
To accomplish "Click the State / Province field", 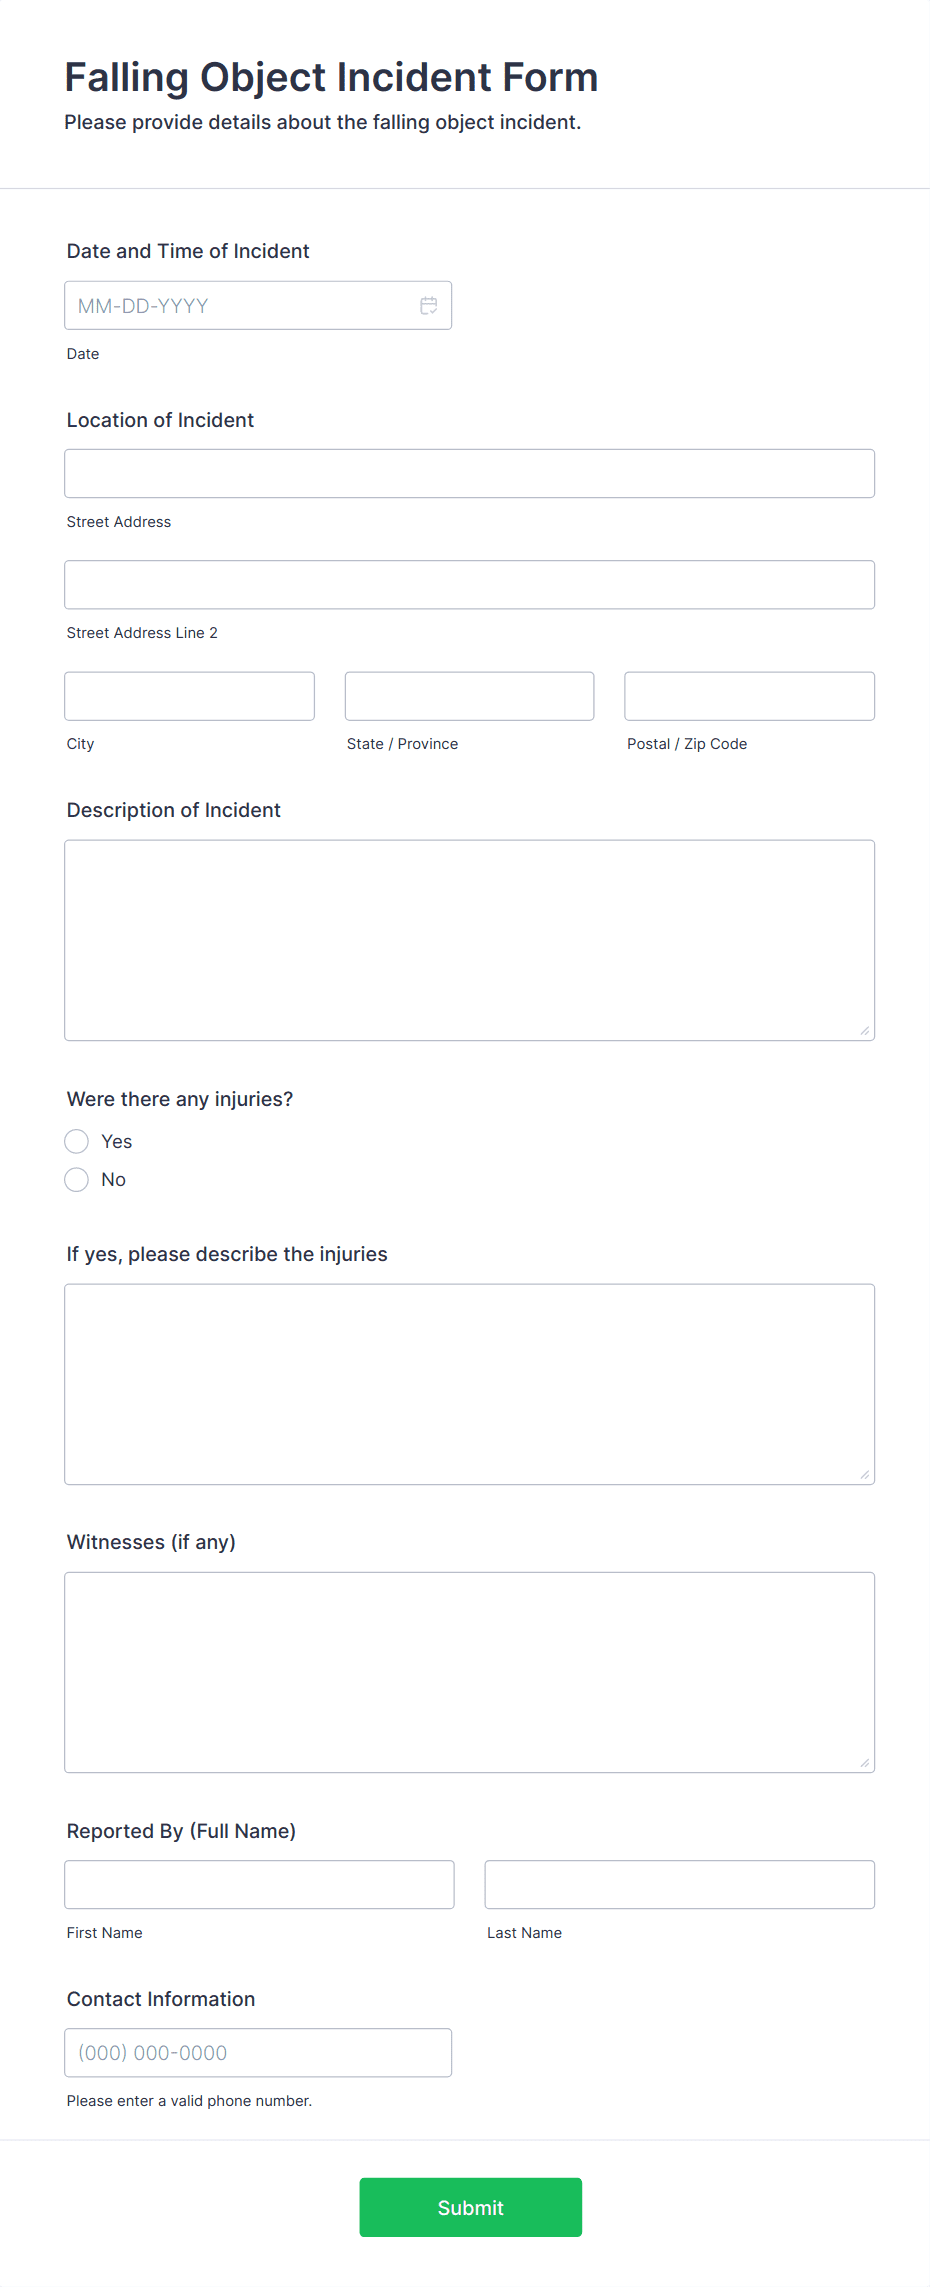I will point(469,695).
